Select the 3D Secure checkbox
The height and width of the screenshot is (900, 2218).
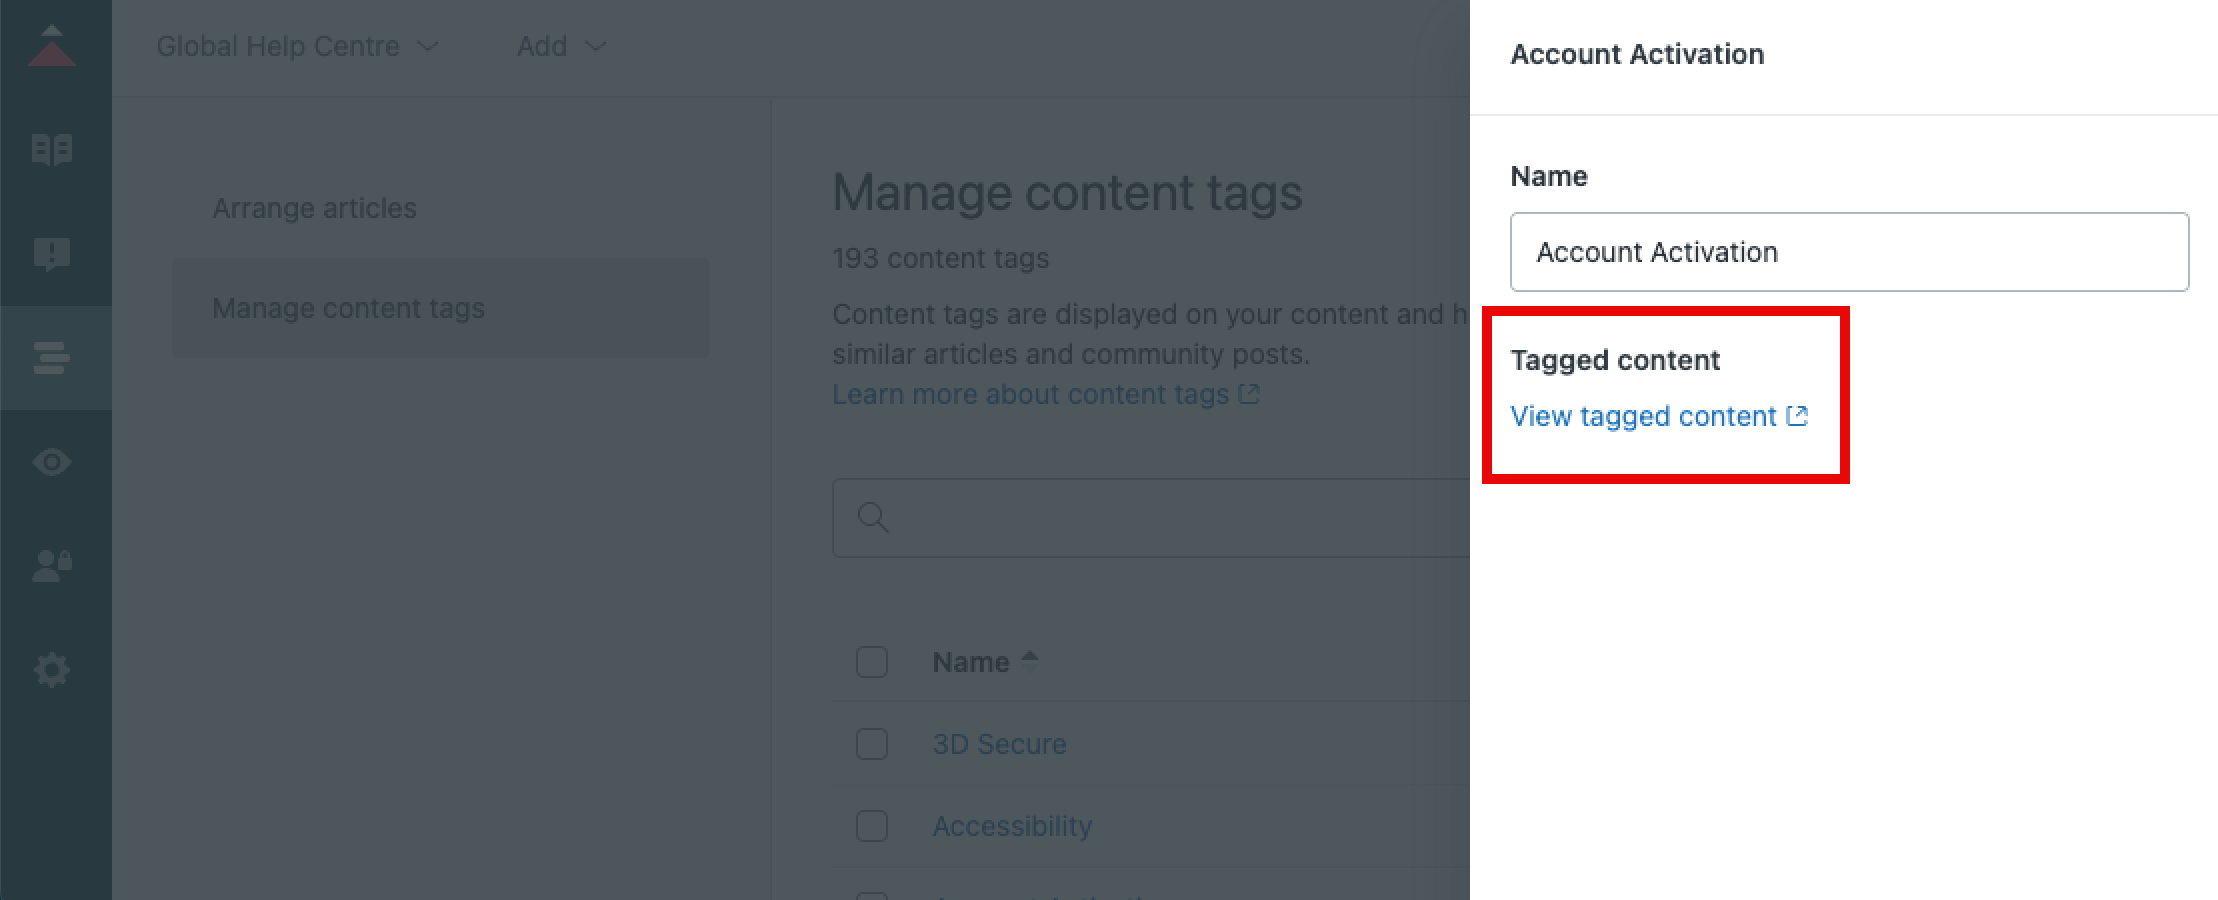coord(871,744)
